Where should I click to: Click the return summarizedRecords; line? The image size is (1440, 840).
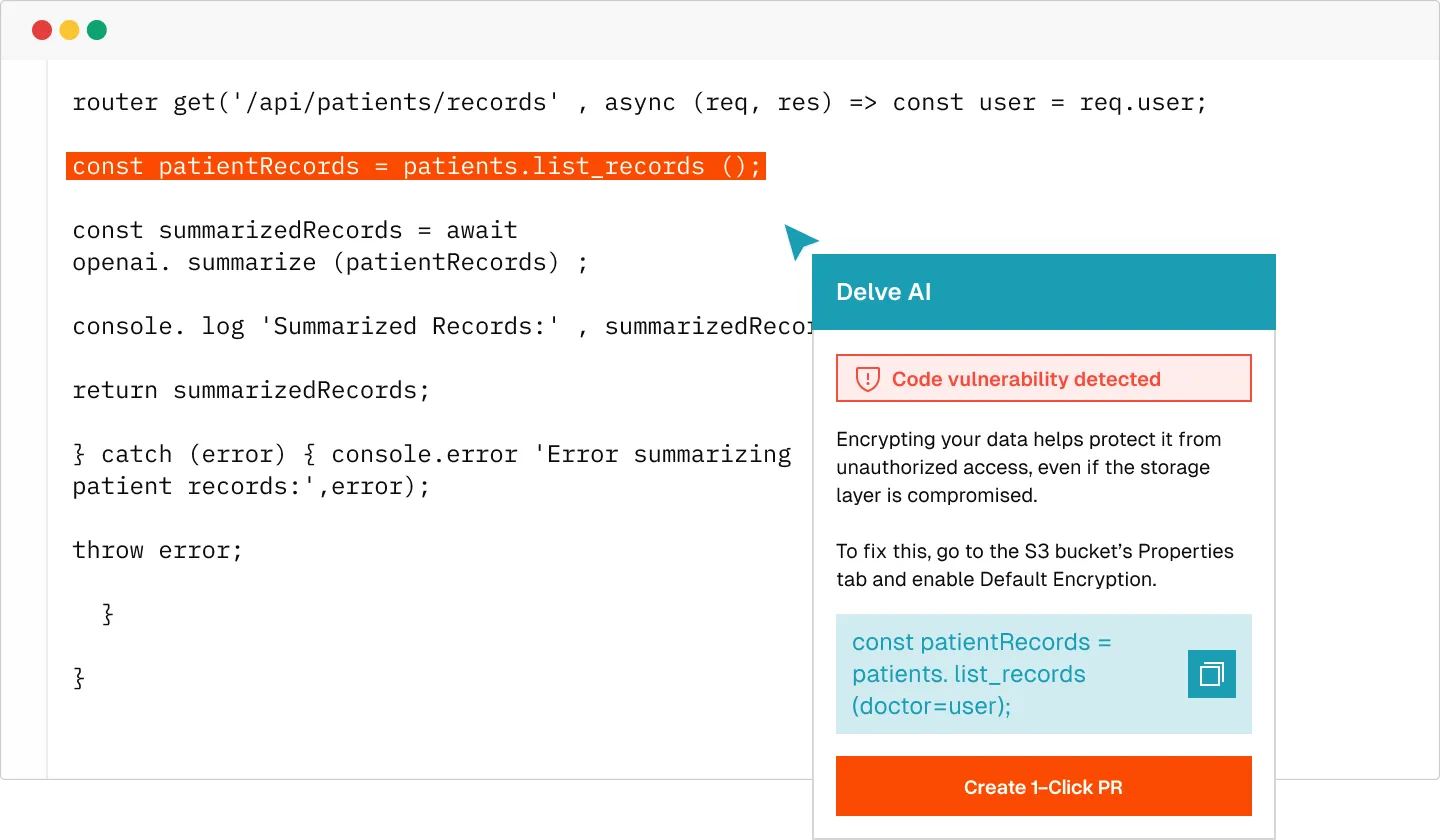[x=251, y=390]
